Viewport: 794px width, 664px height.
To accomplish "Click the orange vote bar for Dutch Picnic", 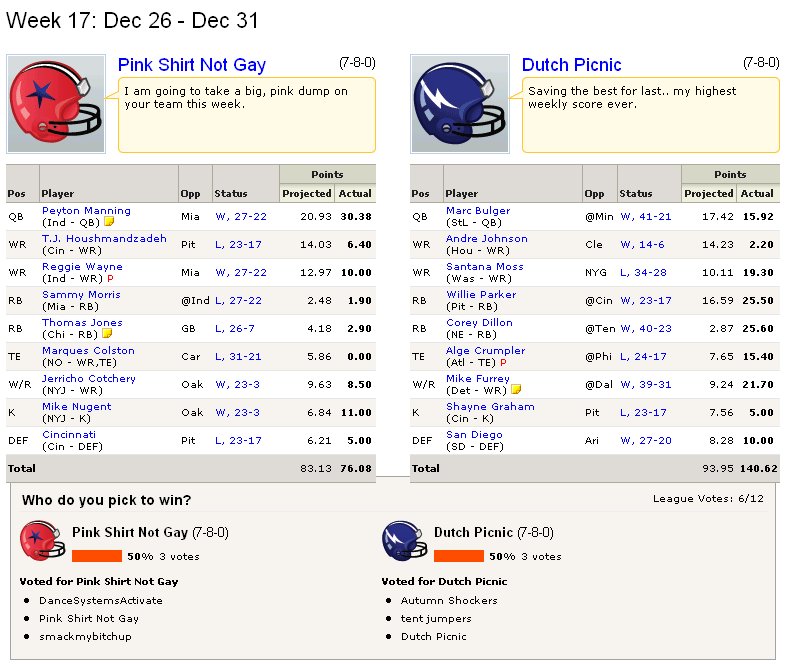I will 459,556.
